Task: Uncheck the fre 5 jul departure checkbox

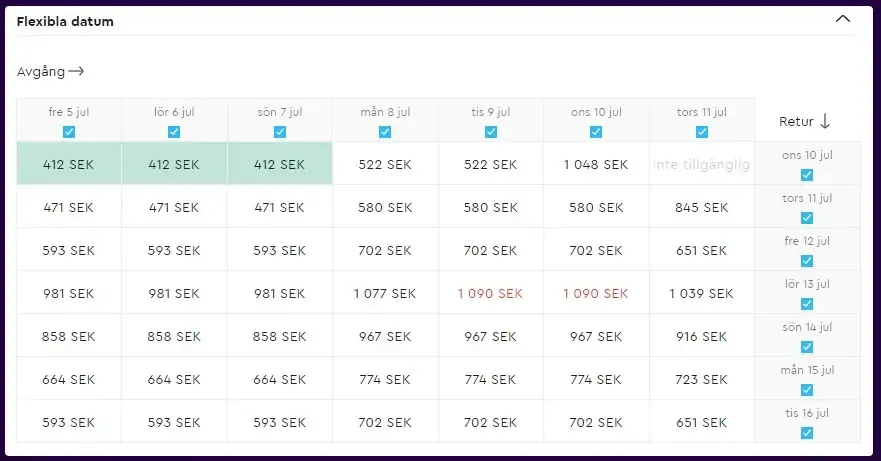Action: (x=69, y=132)
